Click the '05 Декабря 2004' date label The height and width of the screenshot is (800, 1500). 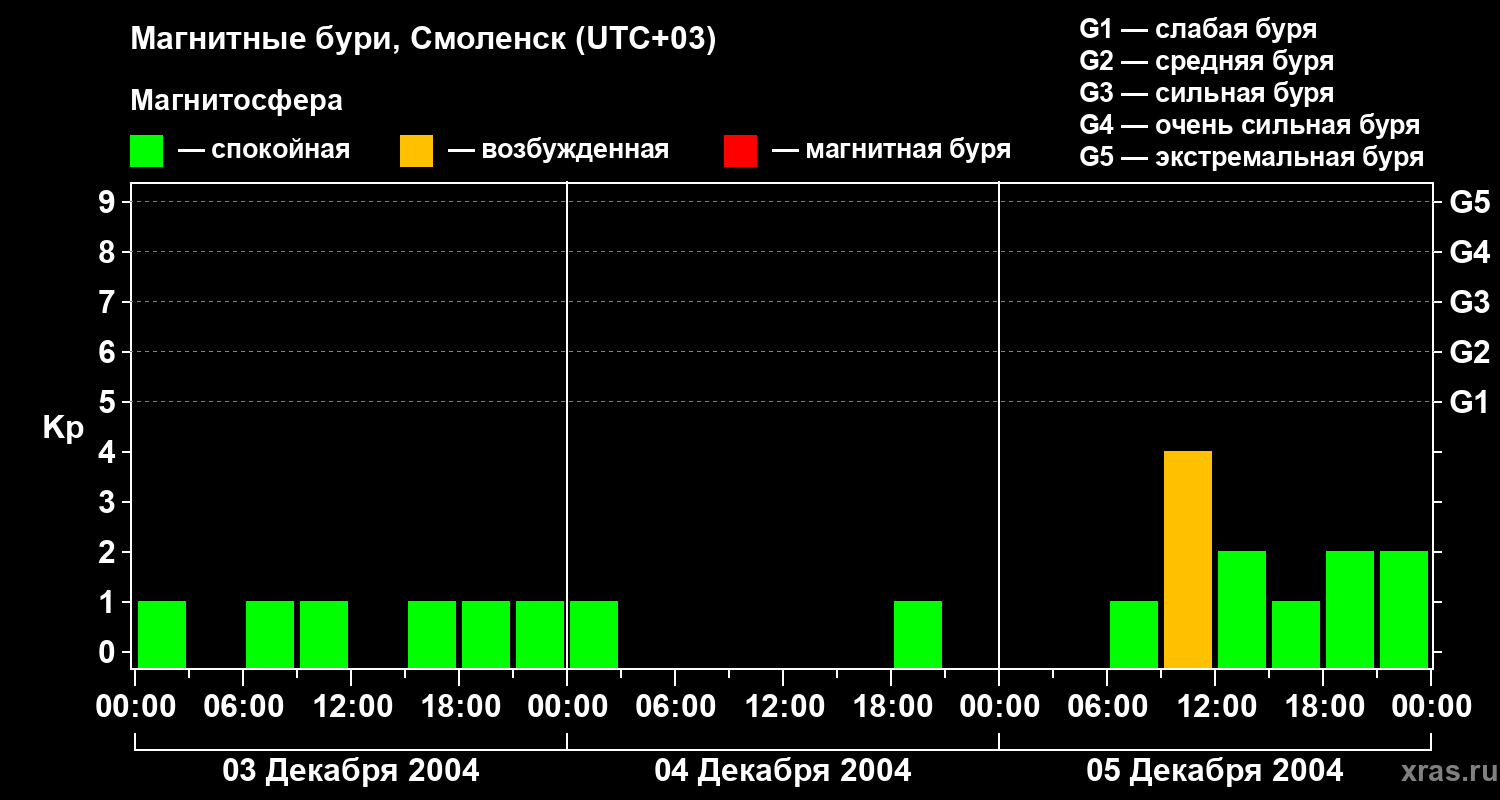pyautogui.click(x=1215, y=771)
